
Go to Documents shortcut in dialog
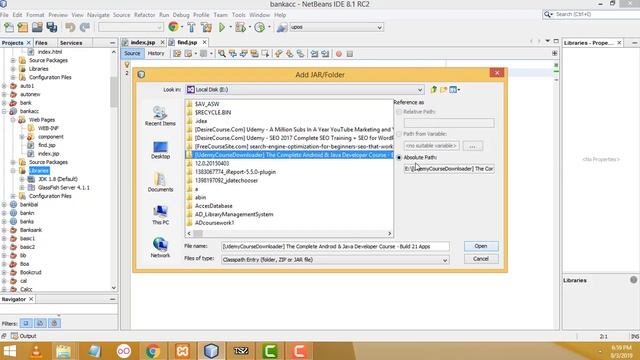[x=160, y=182]
